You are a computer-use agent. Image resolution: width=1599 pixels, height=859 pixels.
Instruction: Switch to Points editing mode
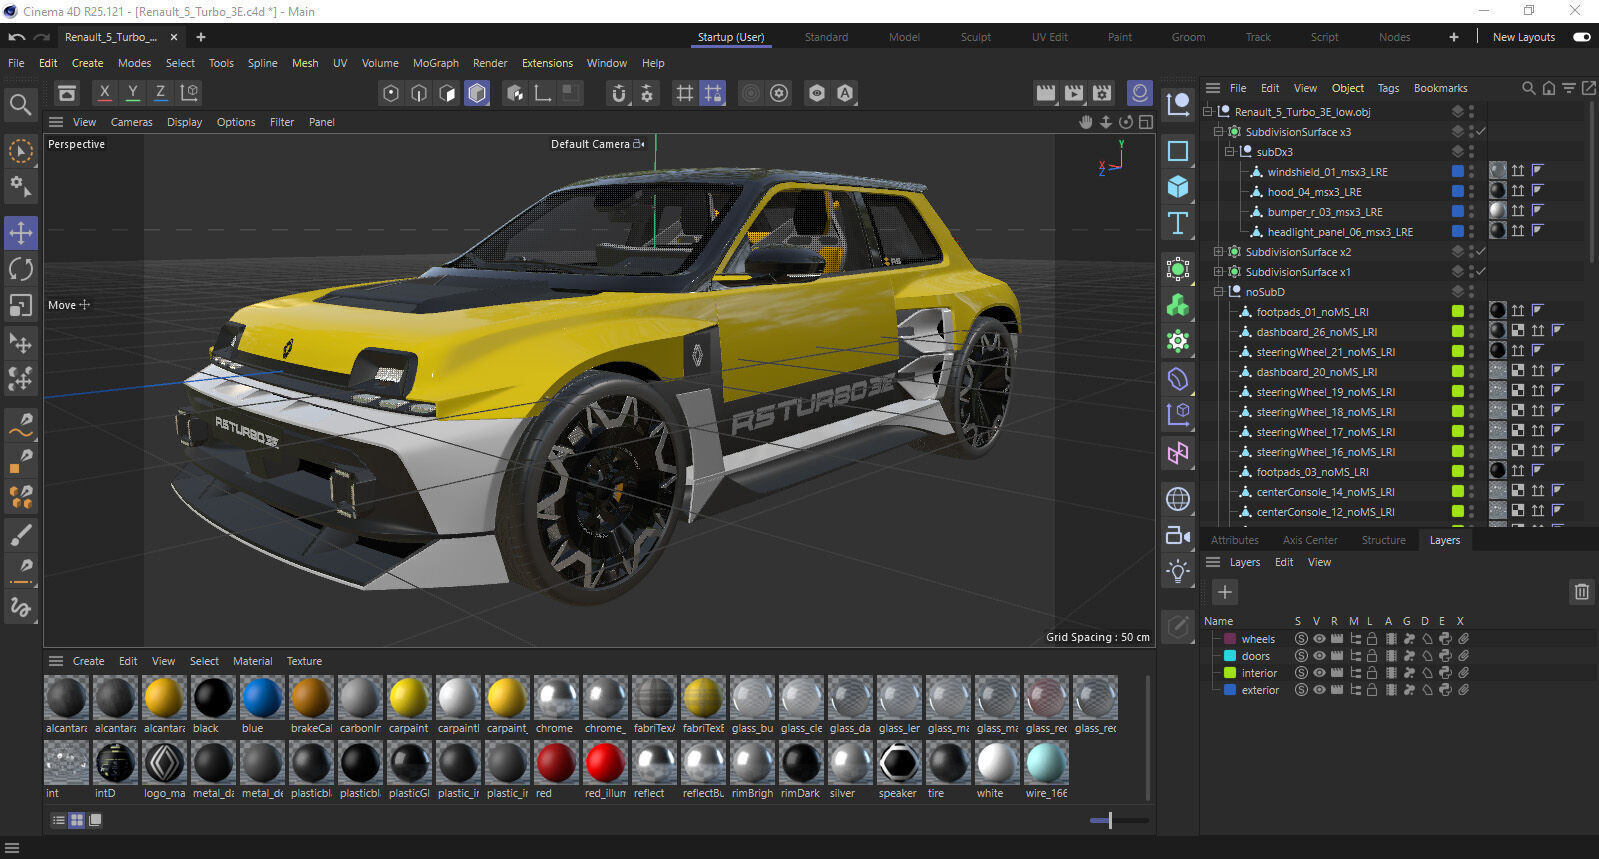[391, 93]
